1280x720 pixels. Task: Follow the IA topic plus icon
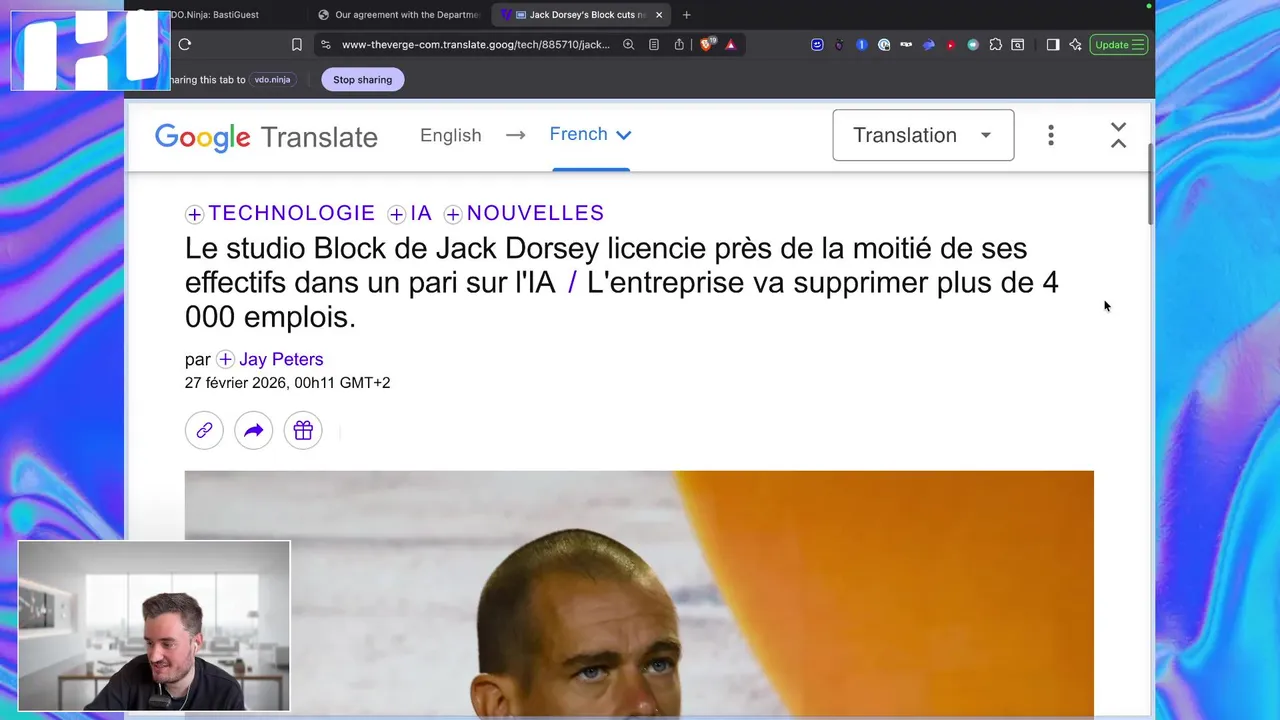tap(396, 214)
